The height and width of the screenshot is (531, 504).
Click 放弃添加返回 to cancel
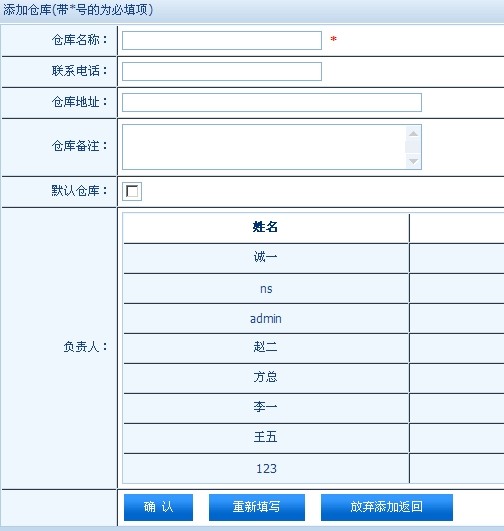[387, 507]
